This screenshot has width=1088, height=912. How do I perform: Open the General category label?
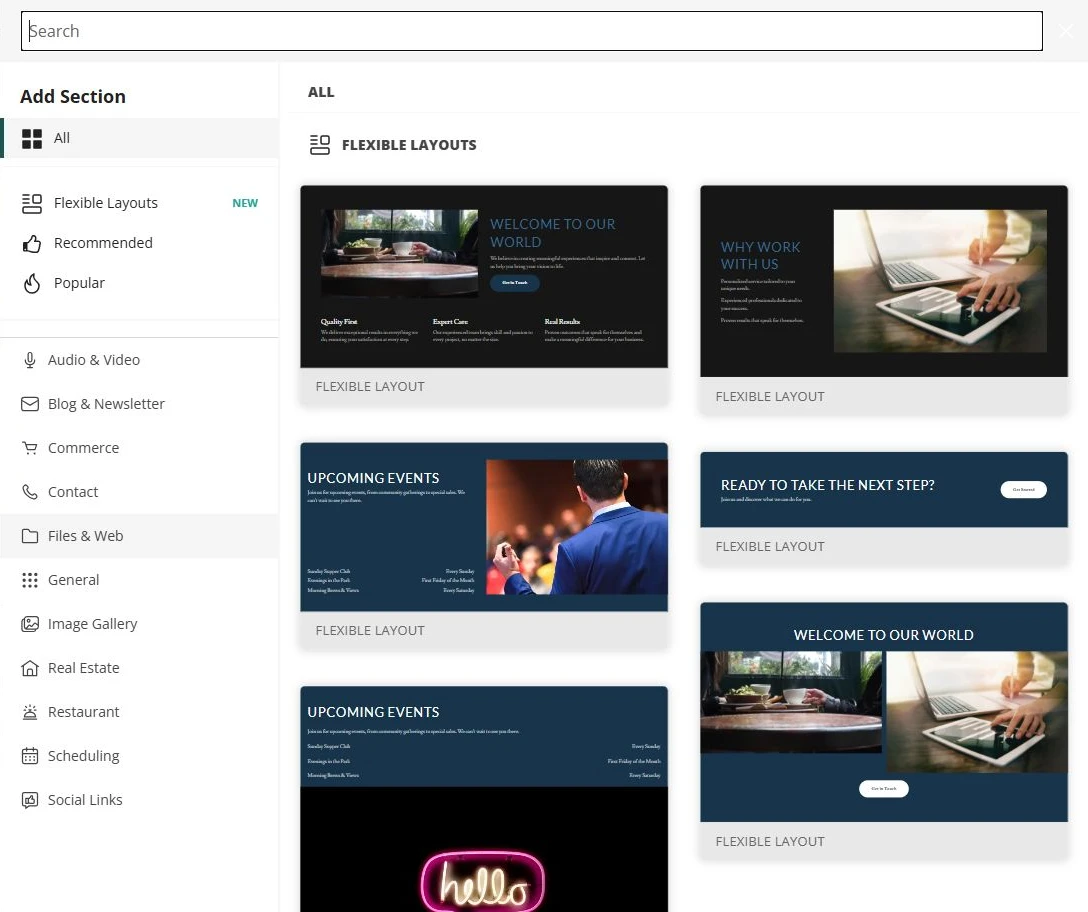point(74,580)
